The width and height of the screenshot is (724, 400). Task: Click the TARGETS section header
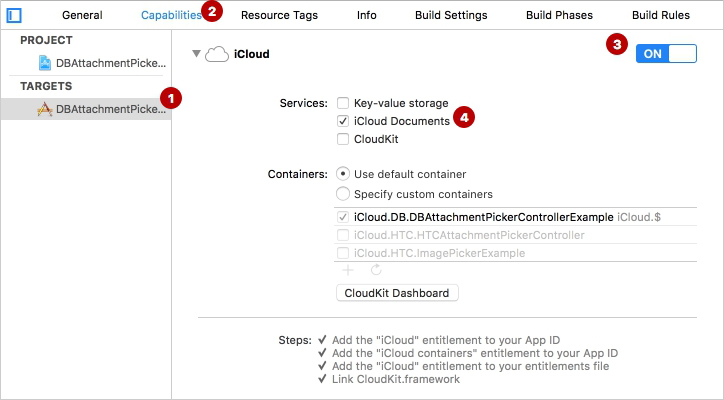pos(46,86)
